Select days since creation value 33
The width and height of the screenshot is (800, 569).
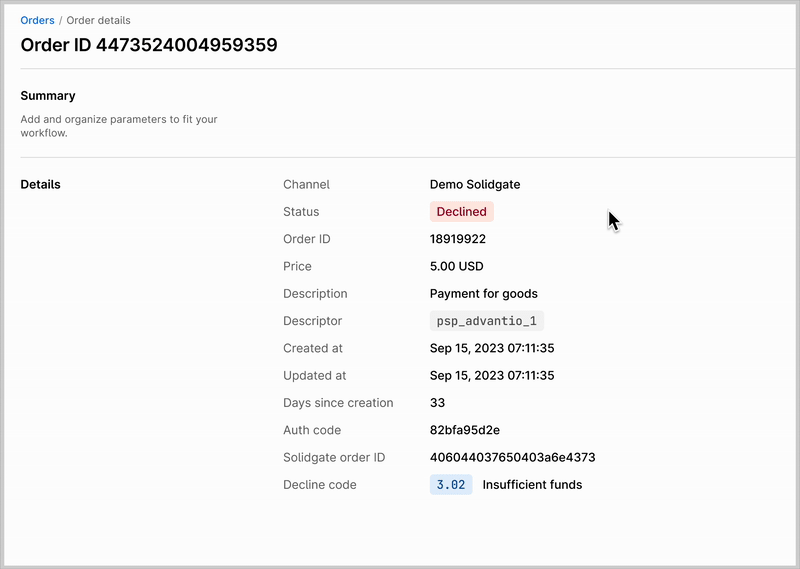437,403
